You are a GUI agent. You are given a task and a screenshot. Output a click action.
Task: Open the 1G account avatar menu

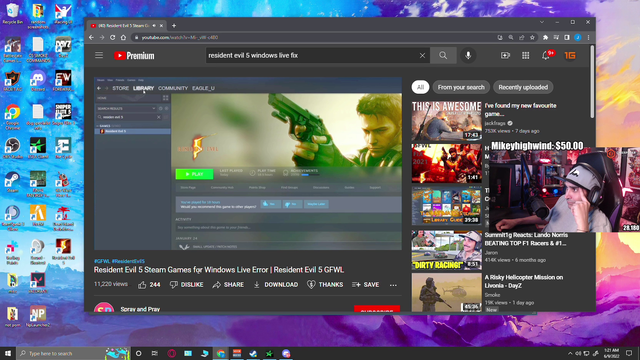570,56
